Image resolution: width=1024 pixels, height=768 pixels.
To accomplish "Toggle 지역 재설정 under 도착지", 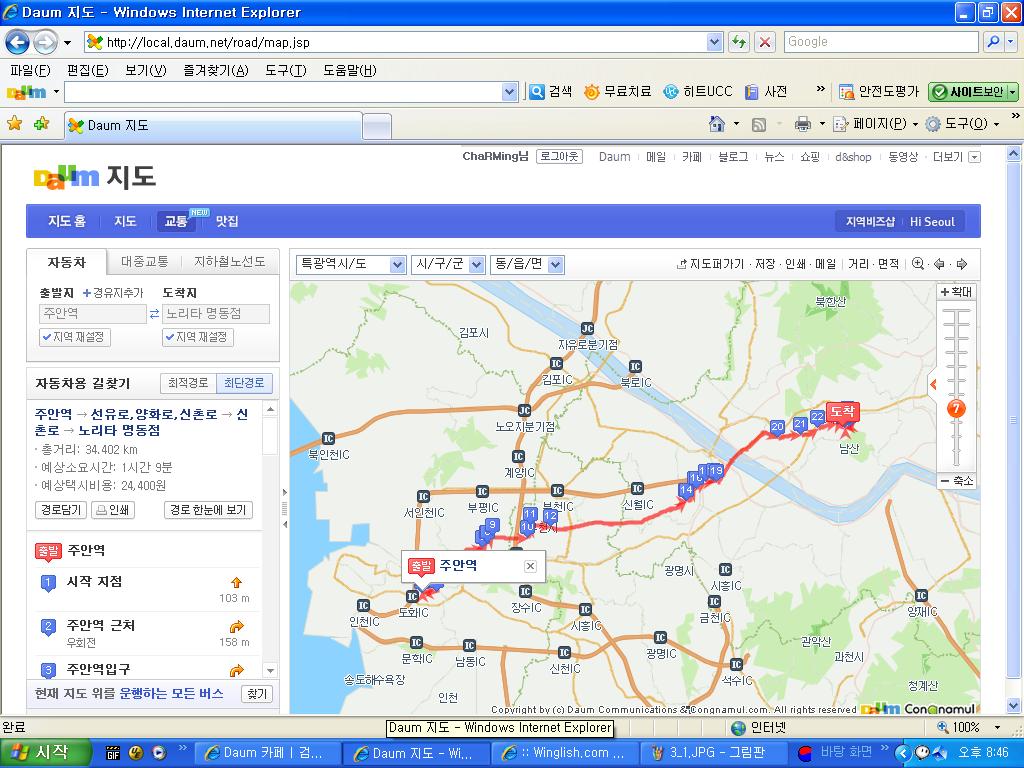I will 197,337.
